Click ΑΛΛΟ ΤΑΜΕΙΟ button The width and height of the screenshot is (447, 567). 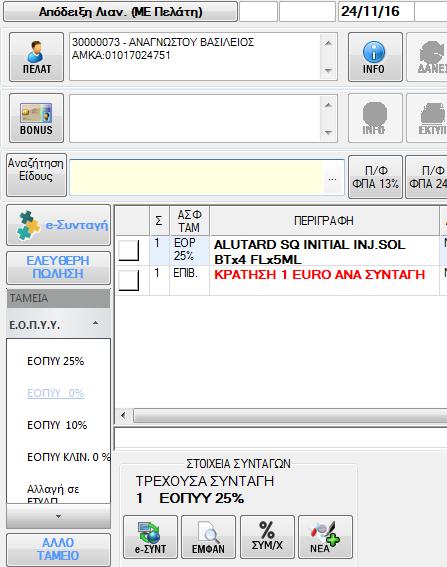click(58, 549)
